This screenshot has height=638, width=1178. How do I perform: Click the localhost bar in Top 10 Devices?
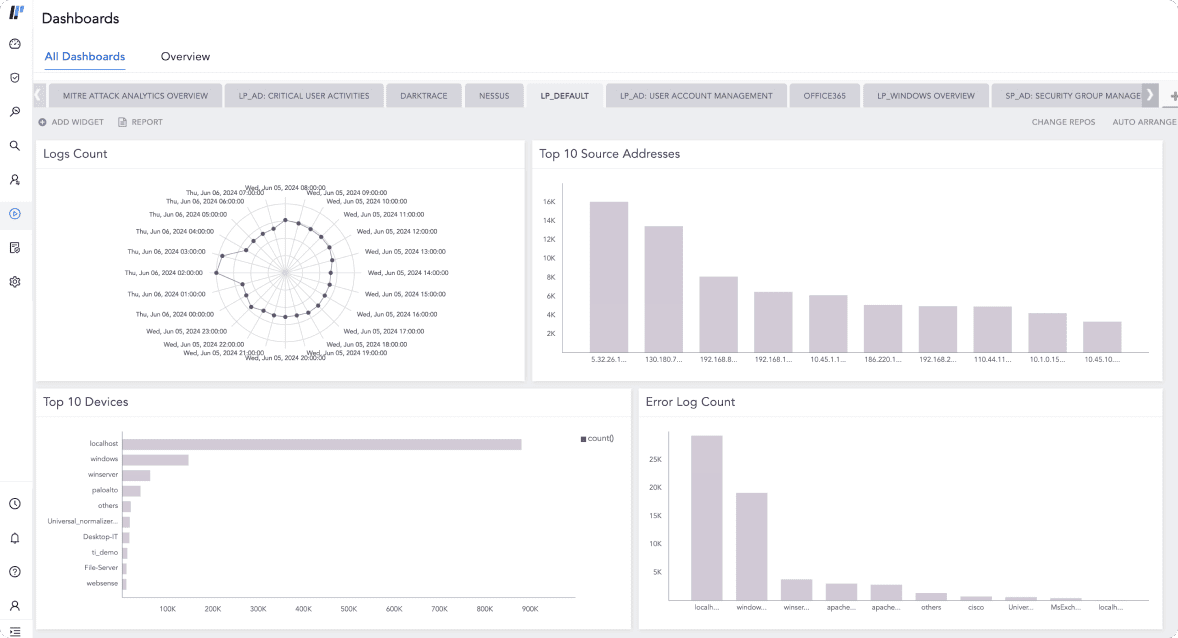pos(321,444)
